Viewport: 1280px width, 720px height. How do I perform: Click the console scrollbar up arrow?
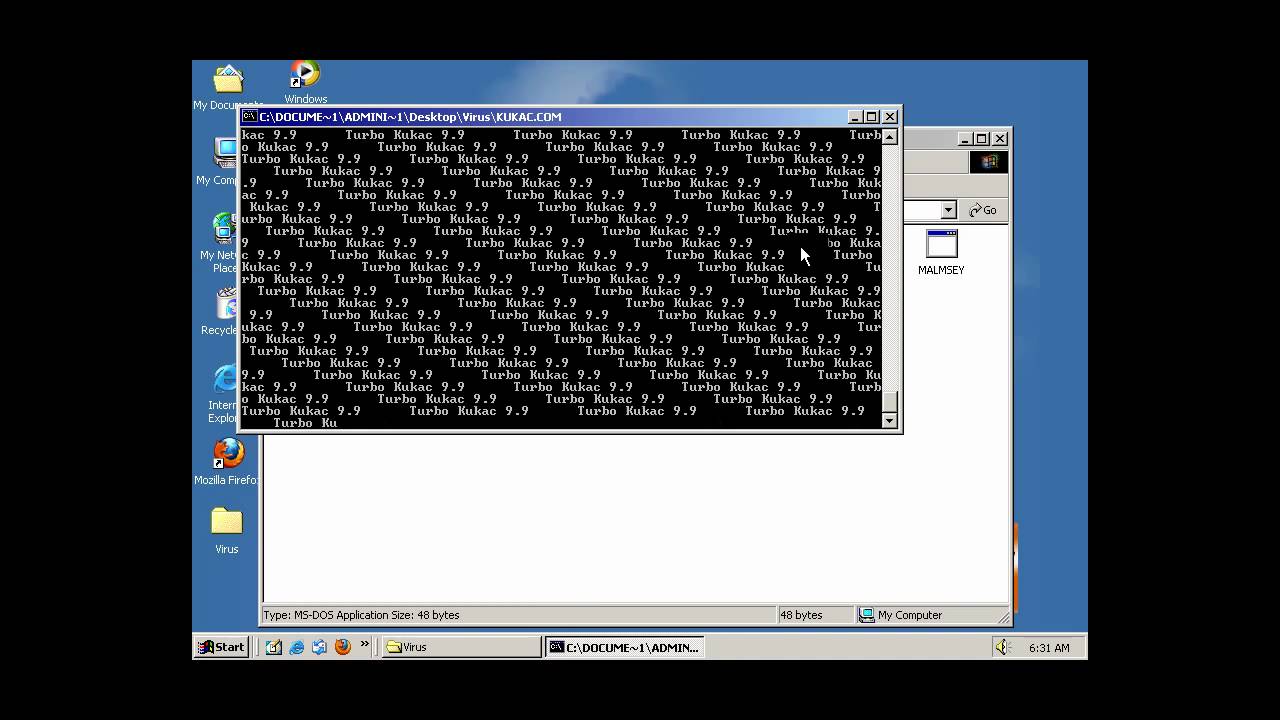[890, 137]
